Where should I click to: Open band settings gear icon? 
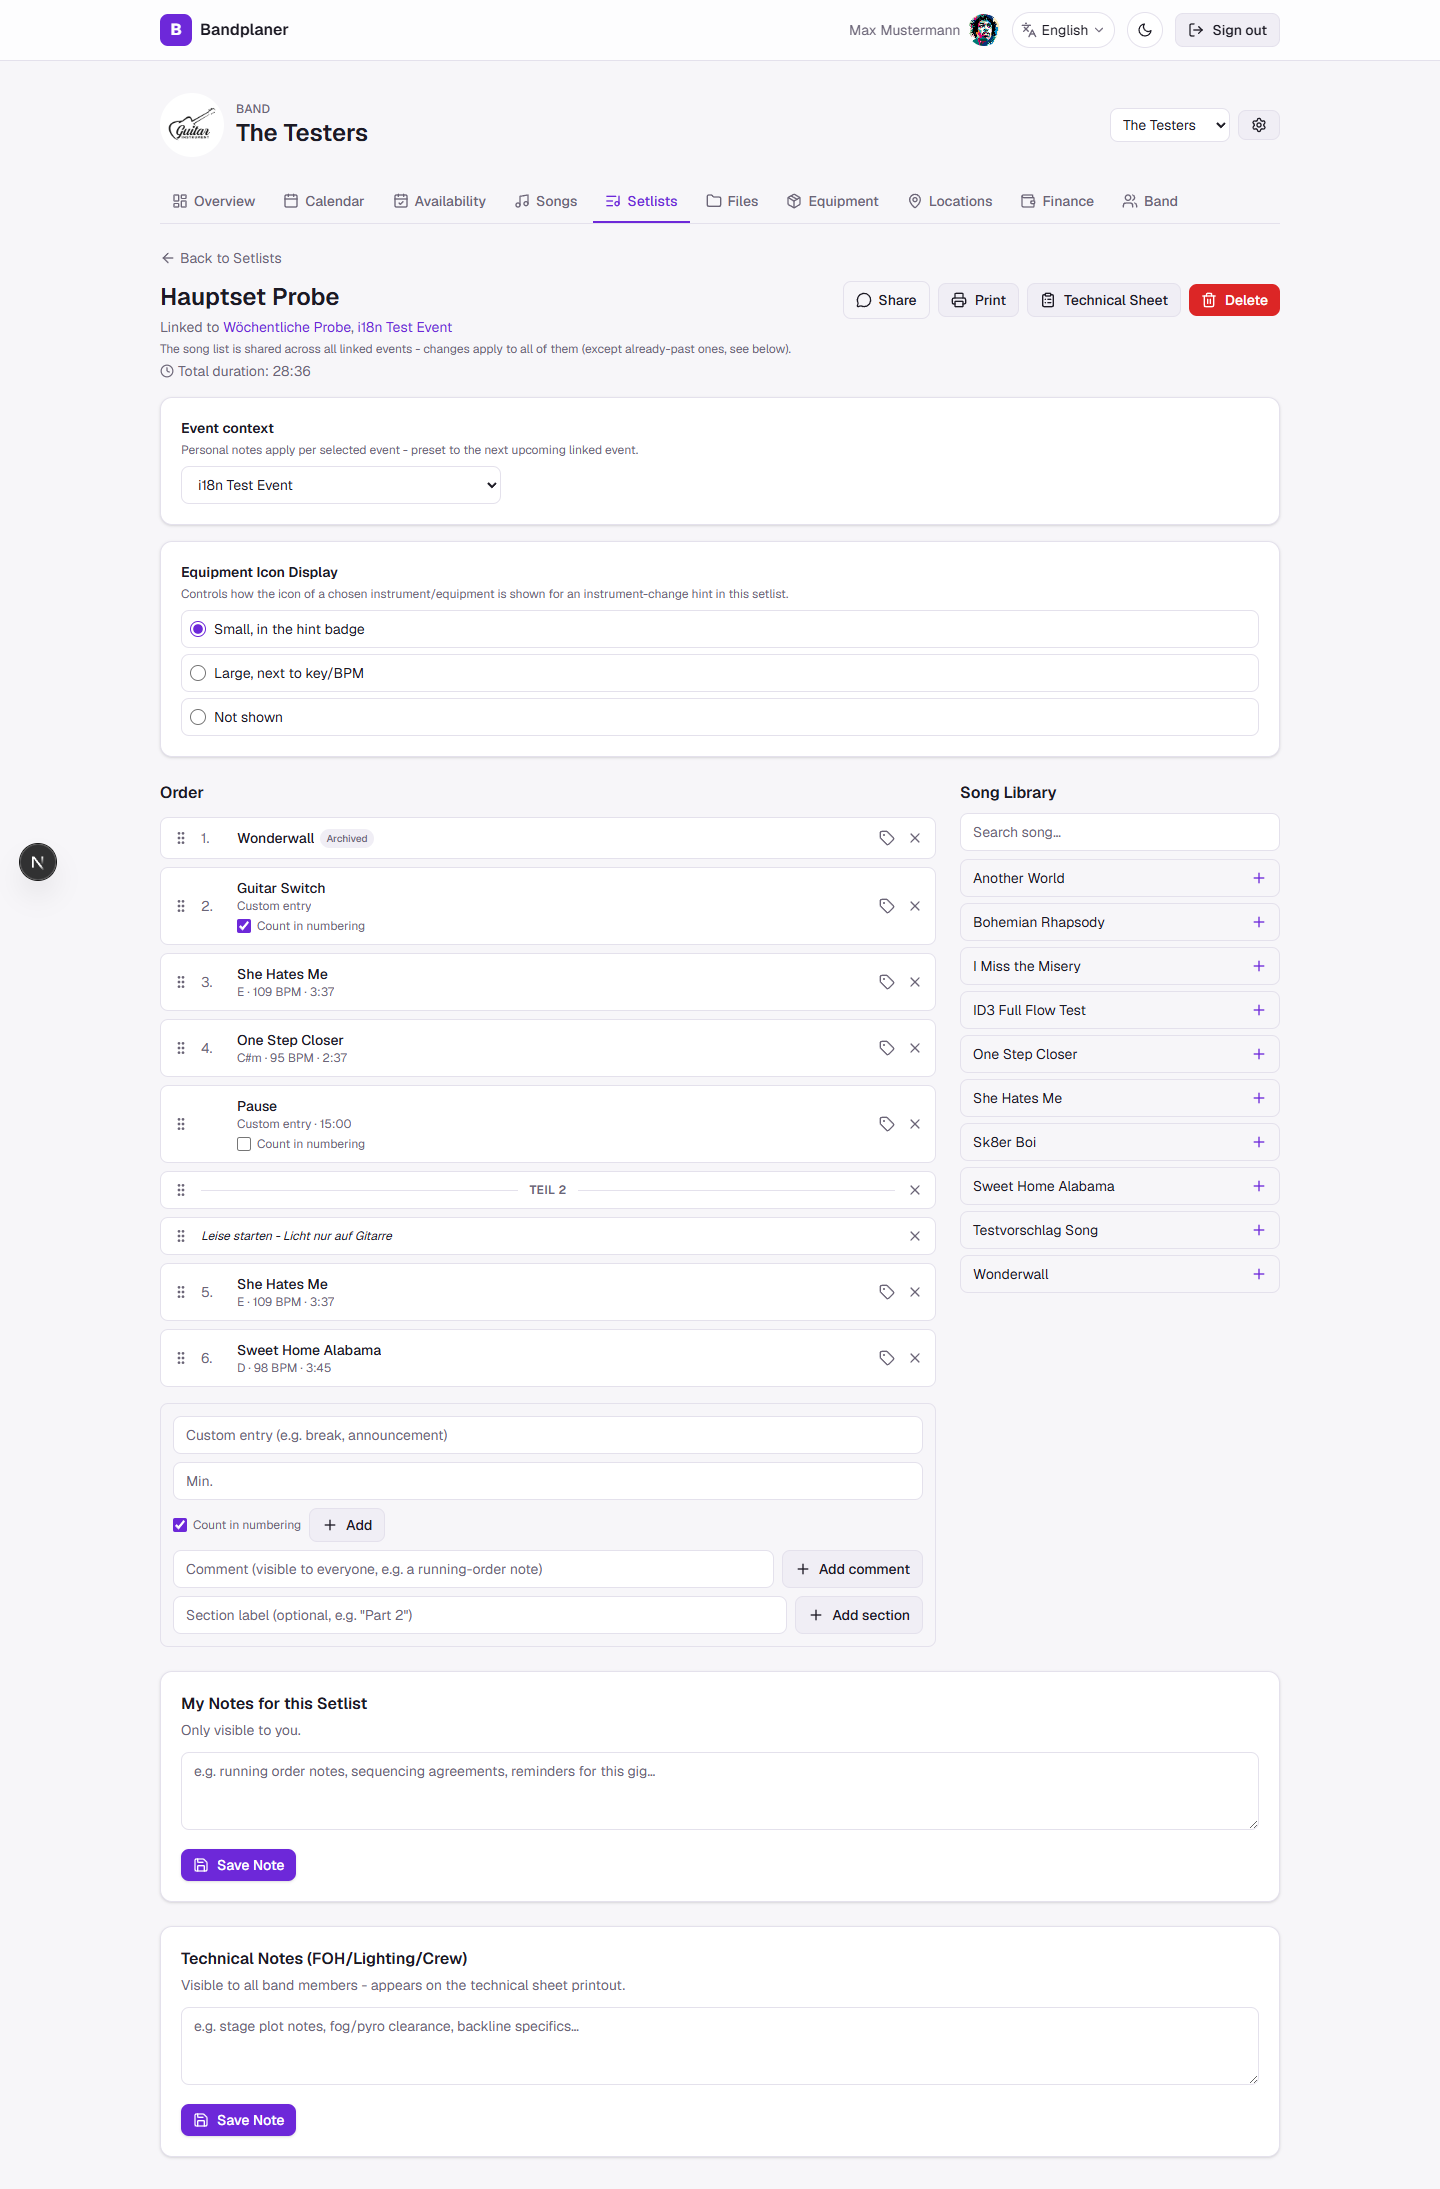(x=1259, y=125)
